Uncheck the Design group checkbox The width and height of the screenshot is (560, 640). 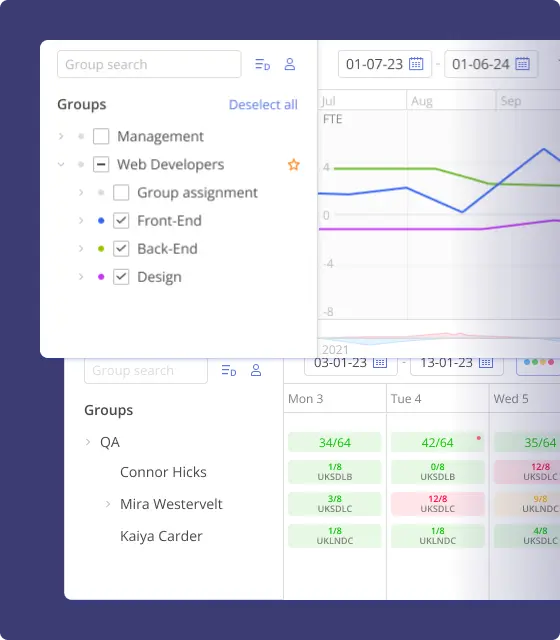(x=121, y=277)
